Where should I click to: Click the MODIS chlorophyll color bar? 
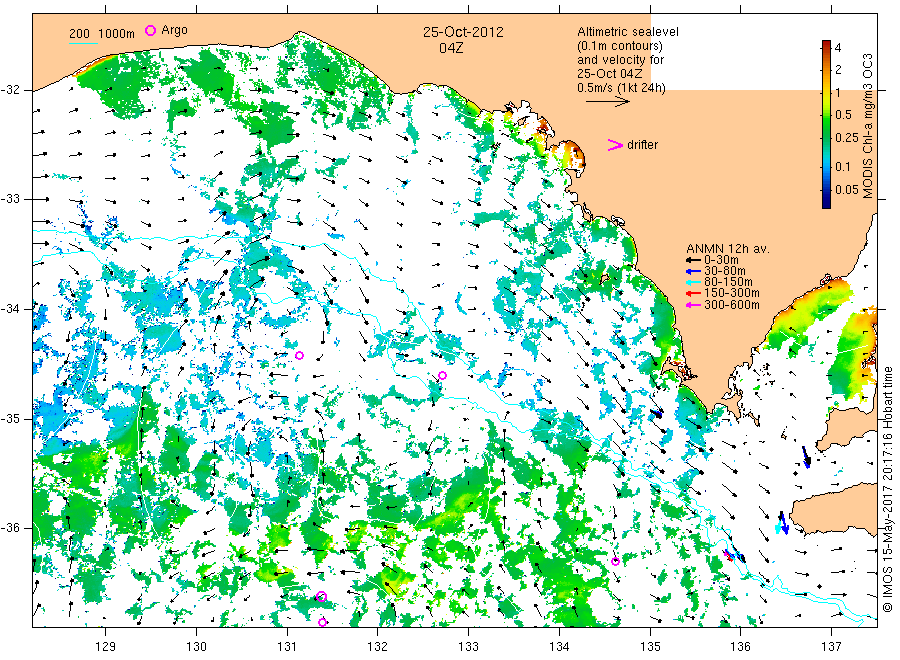(x=826, y=124)
